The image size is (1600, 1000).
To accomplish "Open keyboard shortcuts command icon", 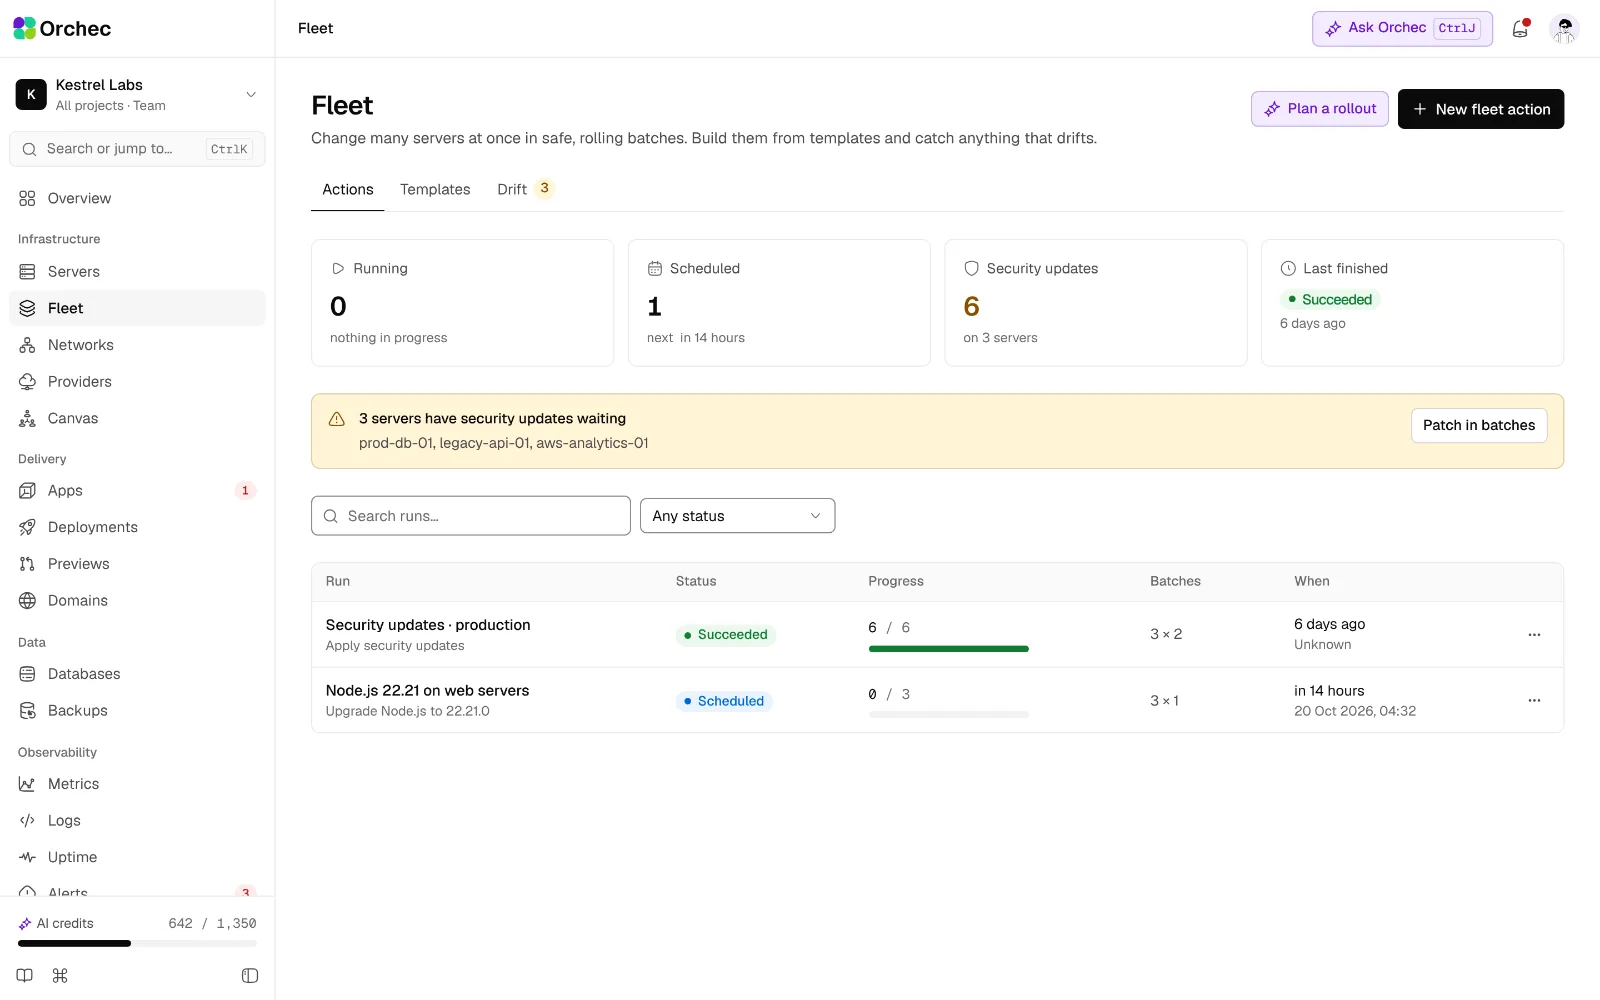I will (60, 976).
